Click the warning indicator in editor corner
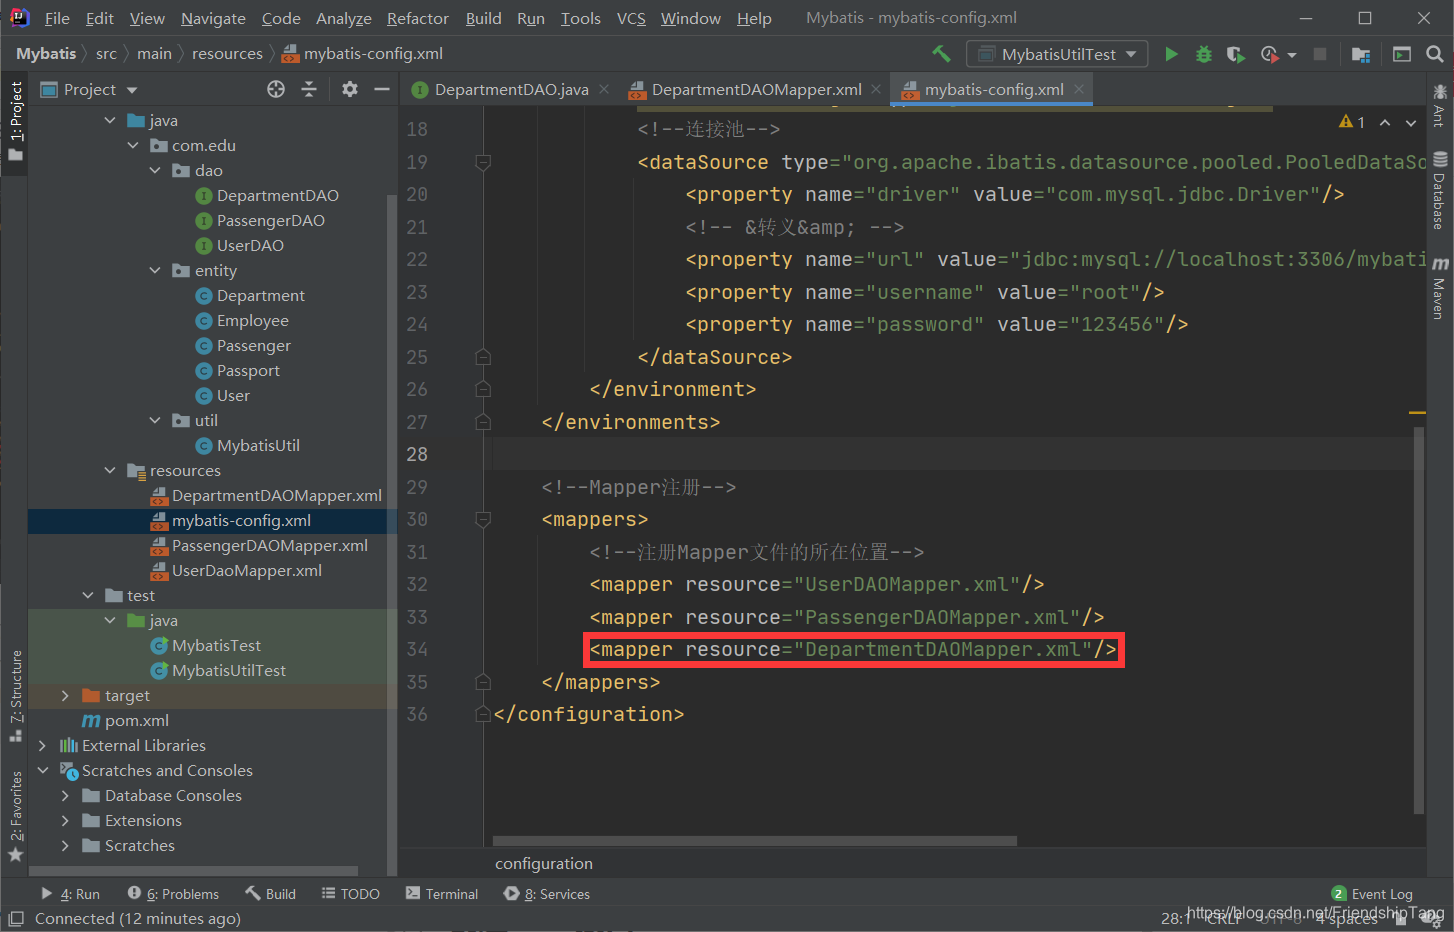Viewport: 1454px width, 932px height. (1352, 122)
